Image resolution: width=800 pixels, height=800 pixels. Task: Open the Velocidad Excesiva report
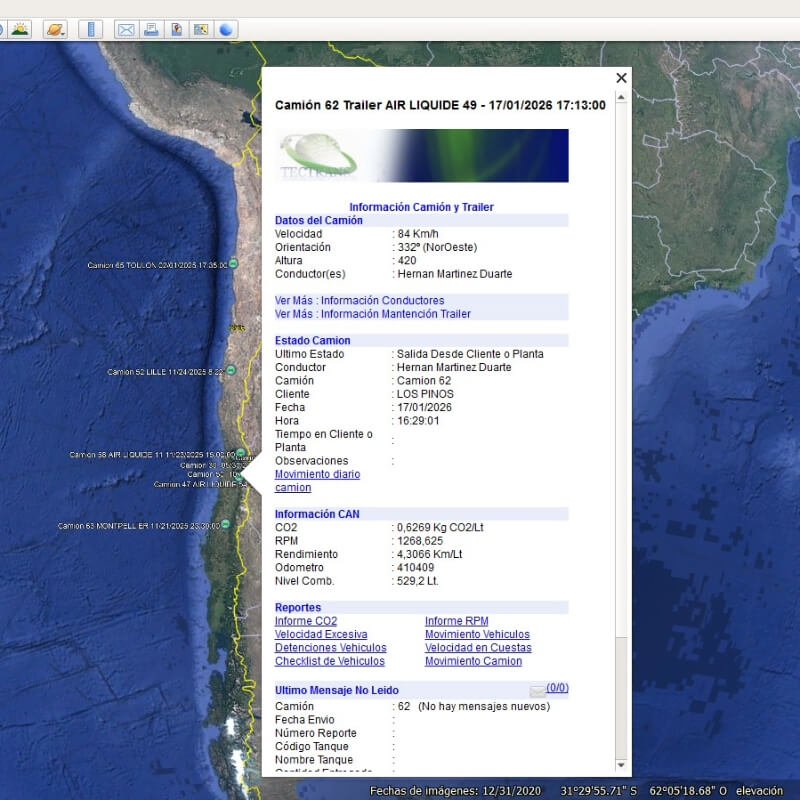[321, 635]
